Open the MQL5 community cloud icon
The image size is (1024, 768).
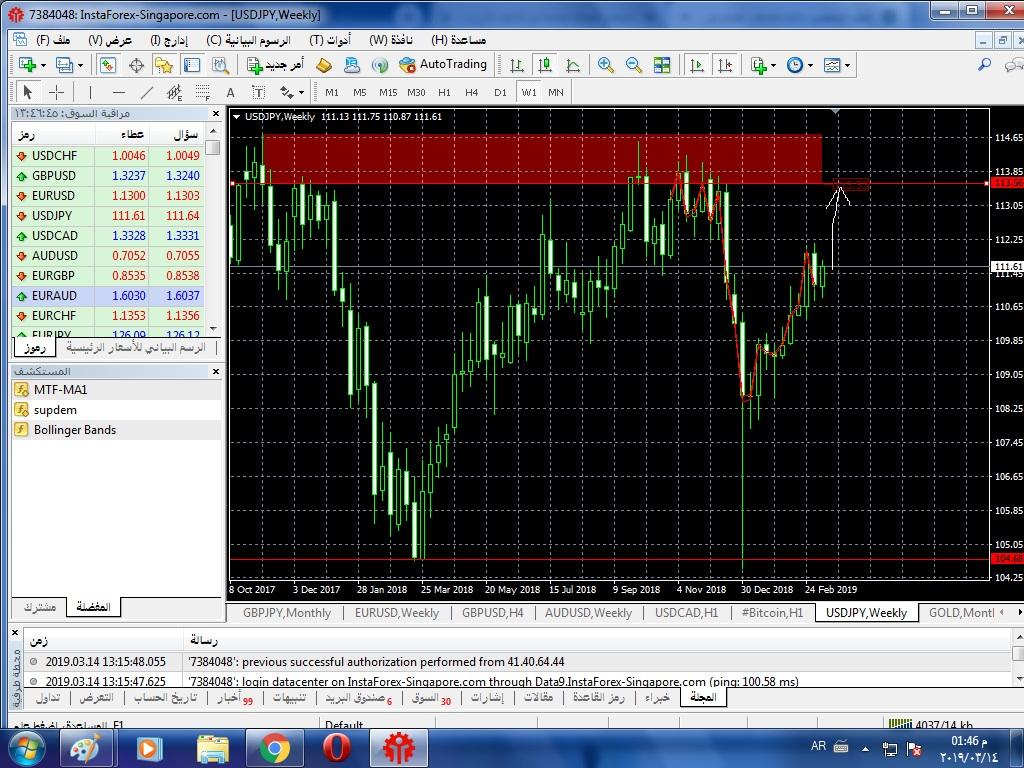[352, 65]
